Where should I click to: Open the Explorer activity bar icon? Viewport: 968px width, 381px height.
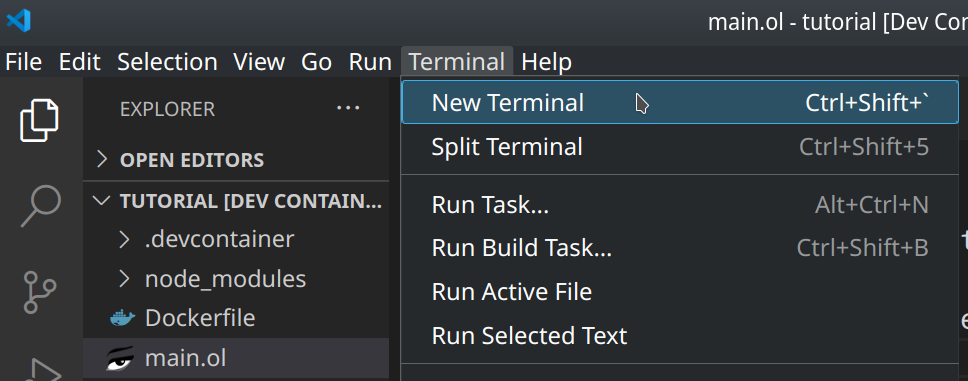(40, 120)
